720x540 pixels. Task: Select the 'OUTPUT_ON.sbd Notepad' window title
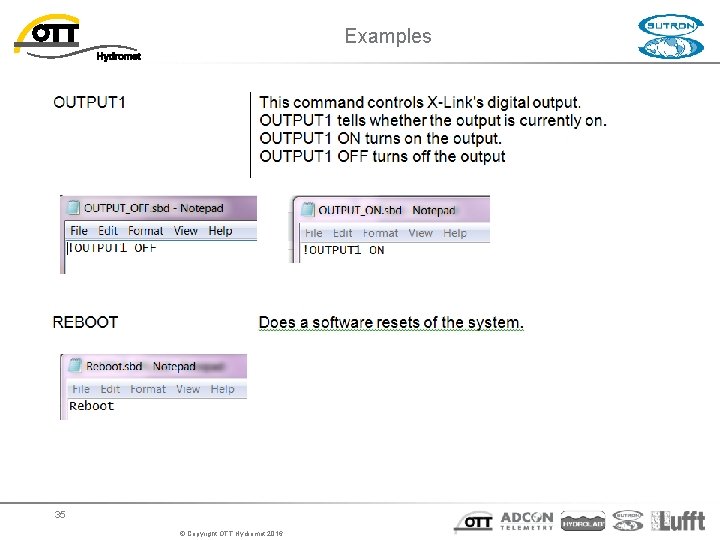[387, 210]
